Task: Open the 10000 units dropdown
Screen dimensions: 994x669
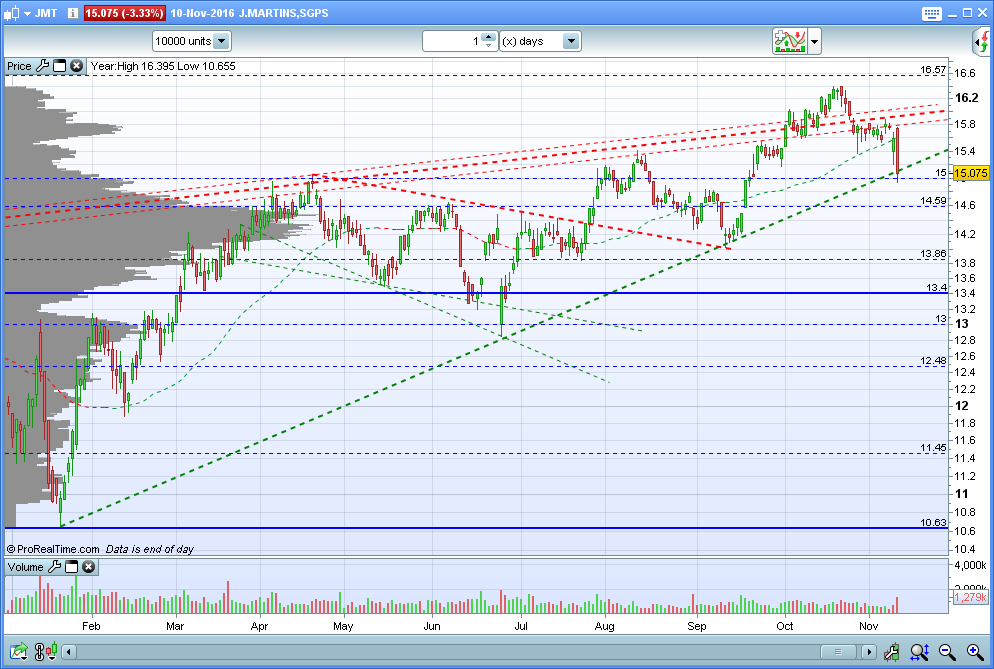Action: 191,41
